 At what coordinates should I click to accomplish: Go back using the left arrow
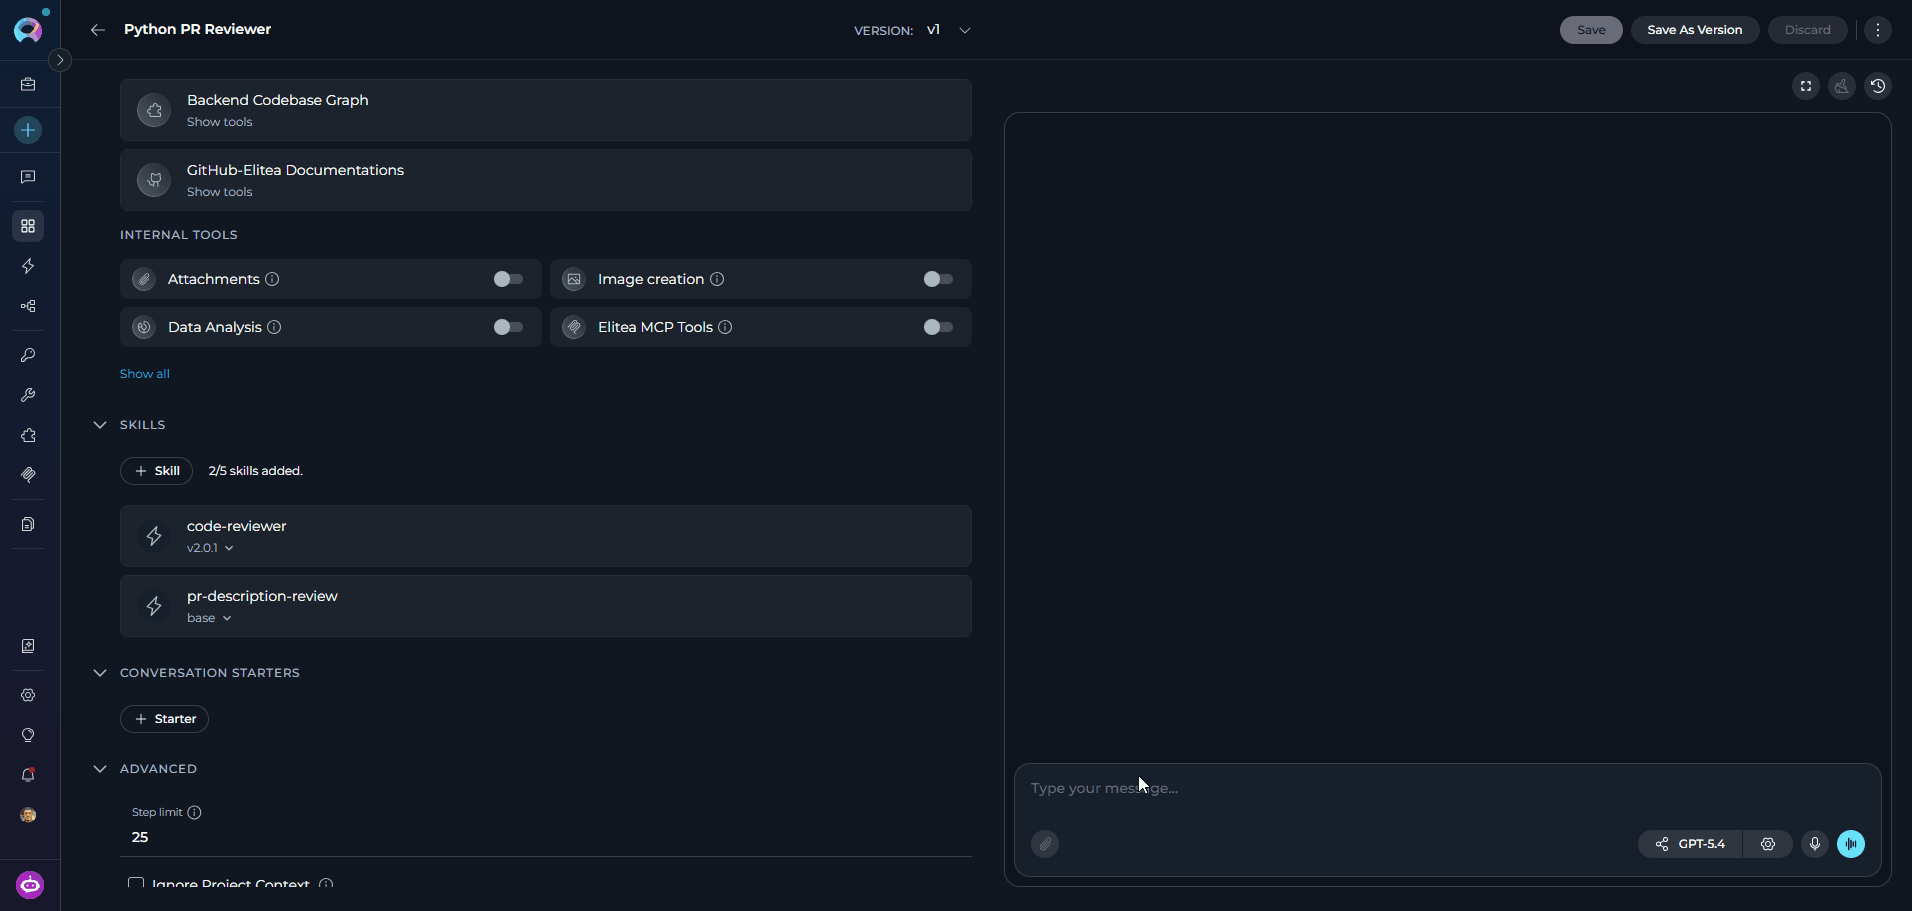[x=98, y=30]
